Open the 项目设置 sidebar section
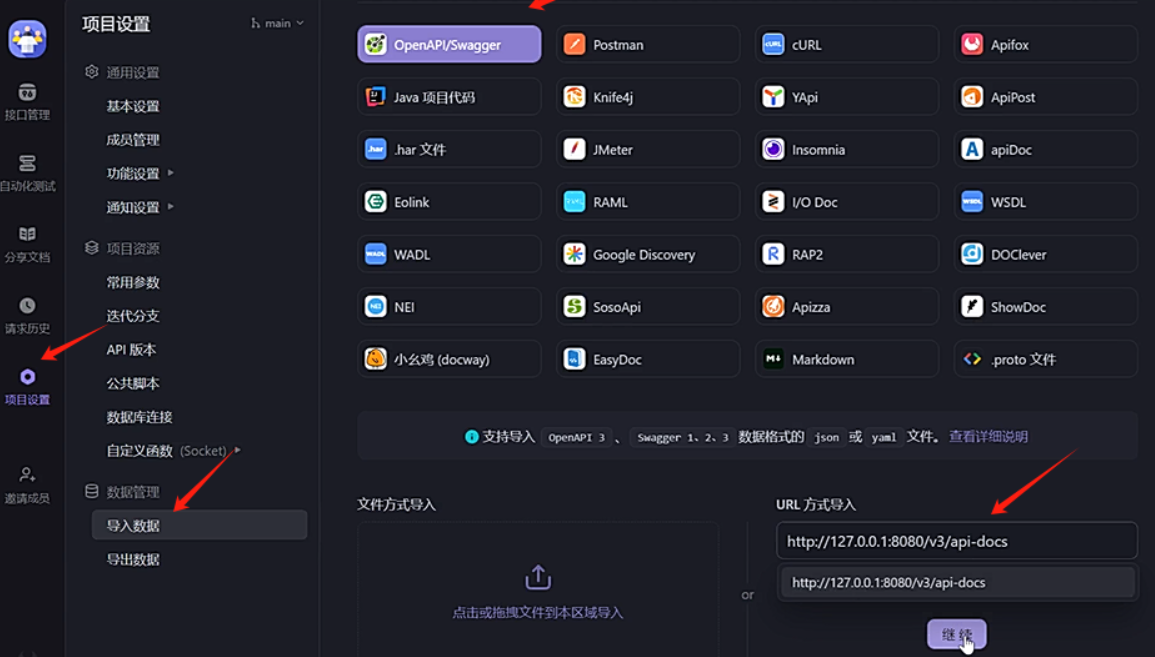 [27, 387]
